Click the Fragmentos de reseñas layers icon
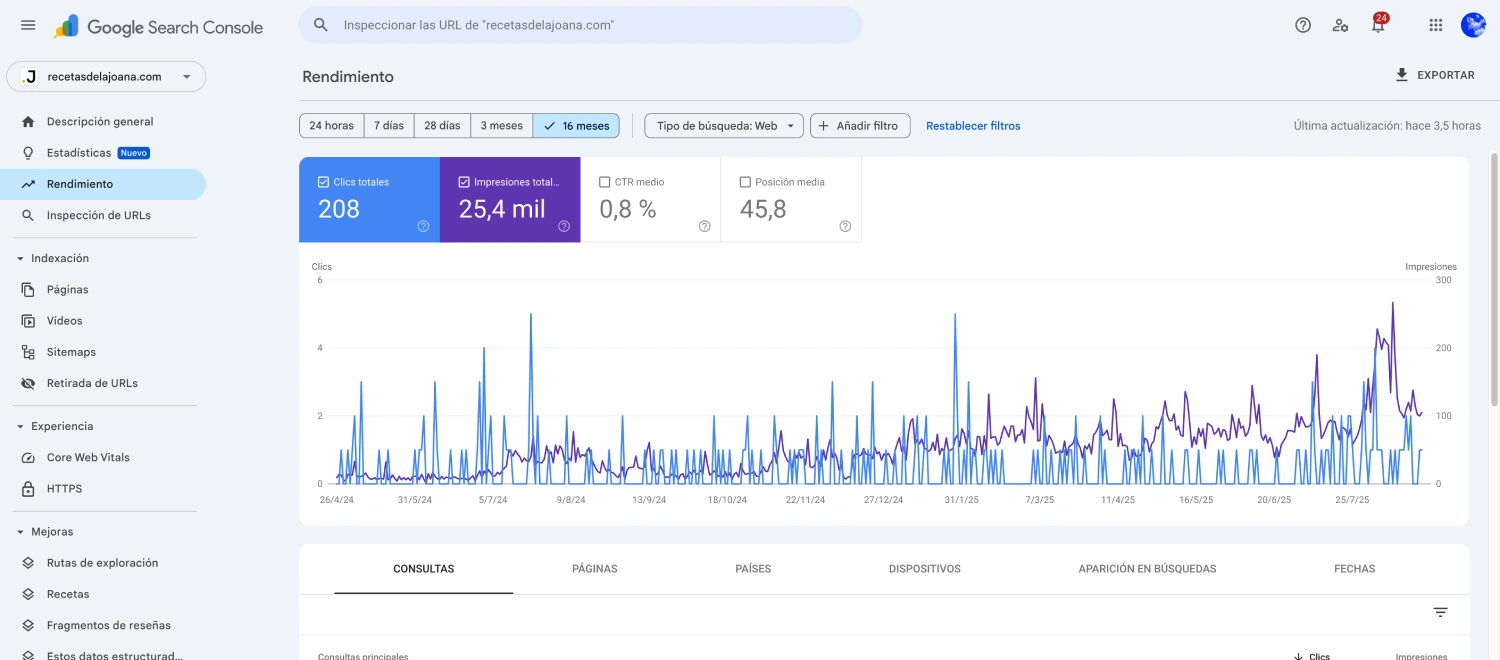 click(28, 625)
